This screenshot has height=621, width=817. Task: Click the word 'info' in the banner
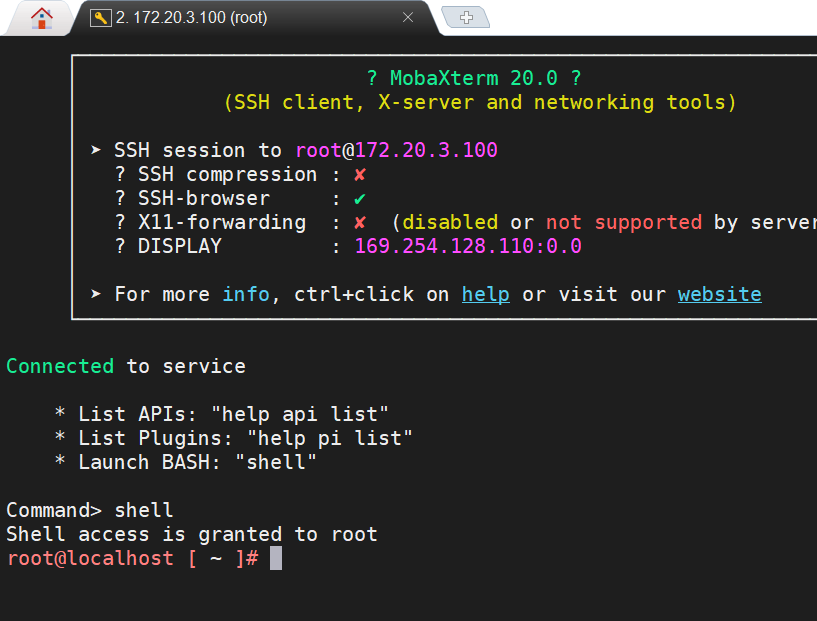click(246, 294)
